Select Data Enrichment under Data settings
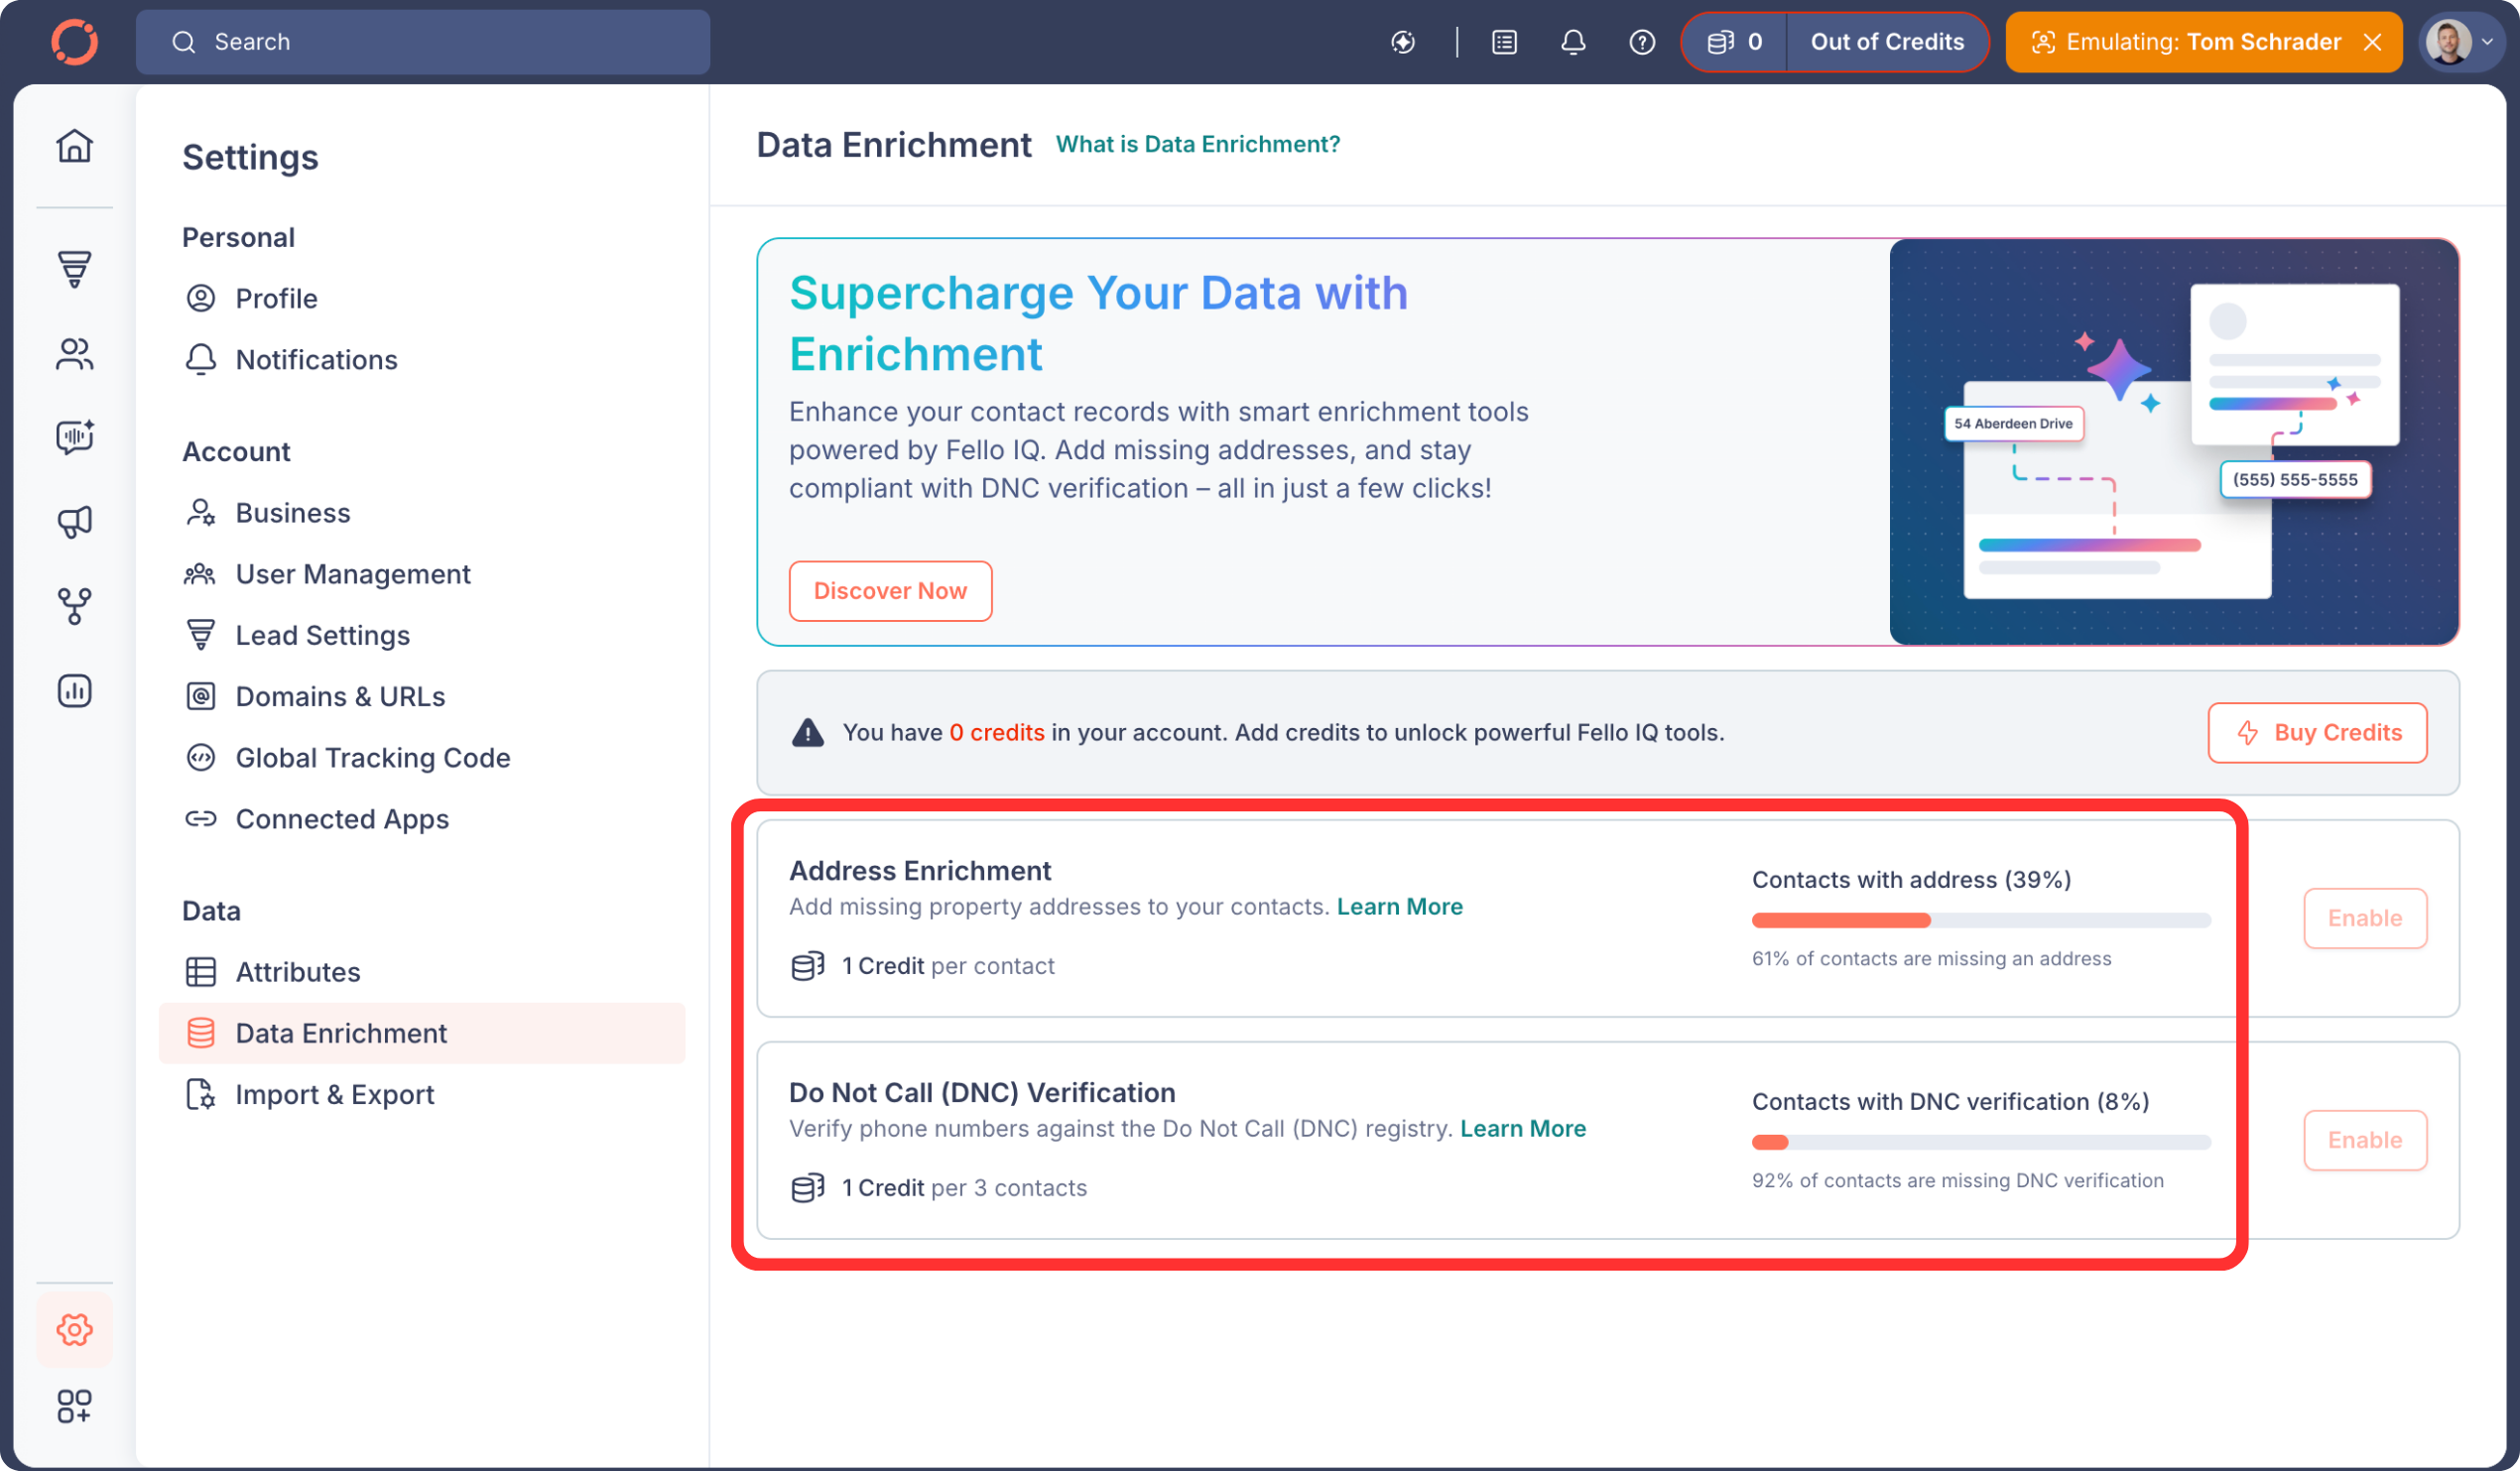Screen dimensions: 2520x1471 (x=341, y=1032)
